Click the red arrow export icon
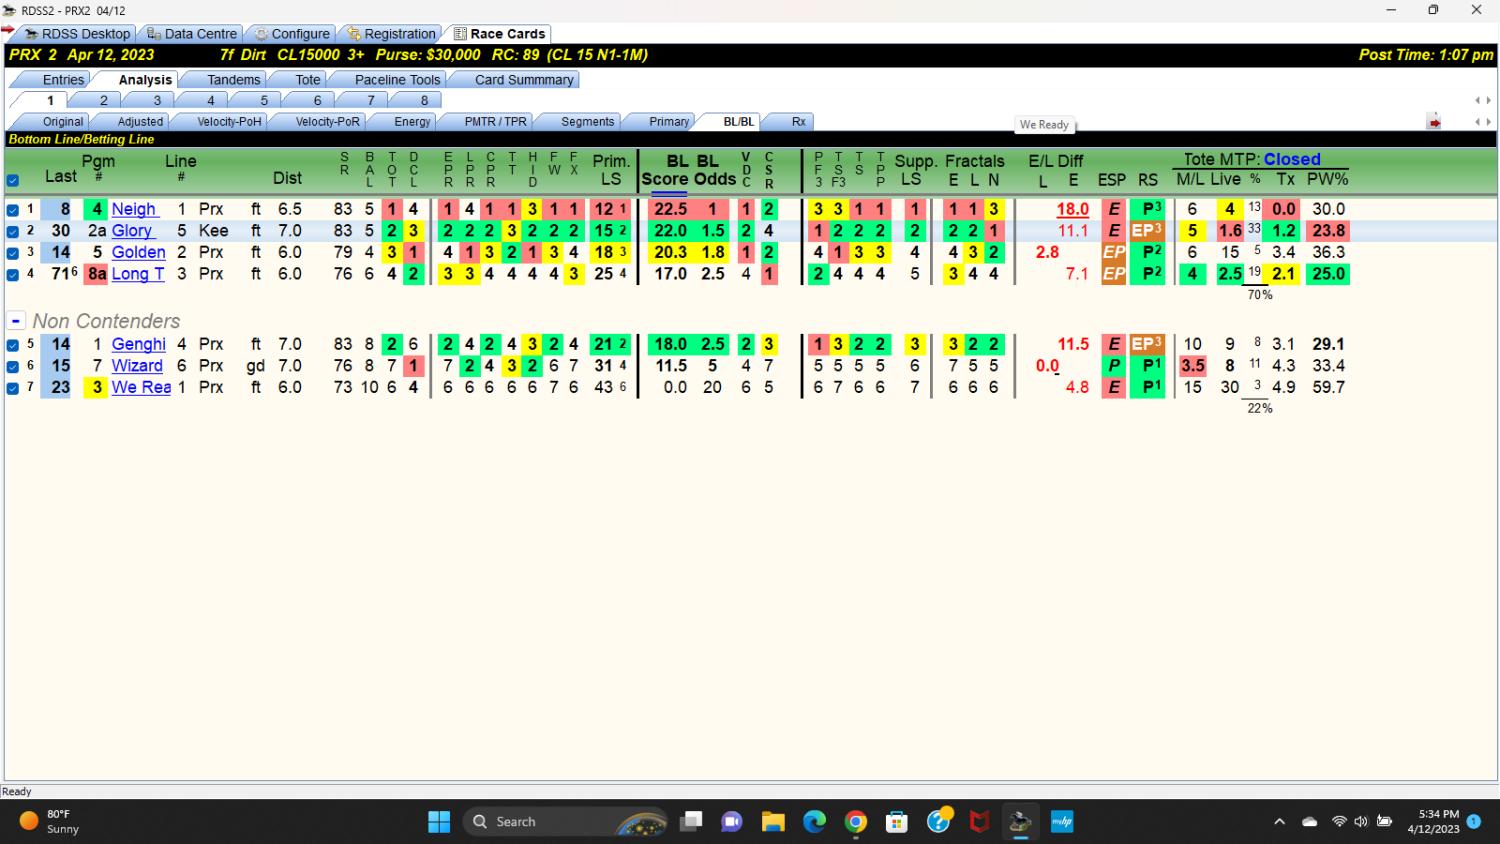The image size is (1500, 844). pos(1434,122)
